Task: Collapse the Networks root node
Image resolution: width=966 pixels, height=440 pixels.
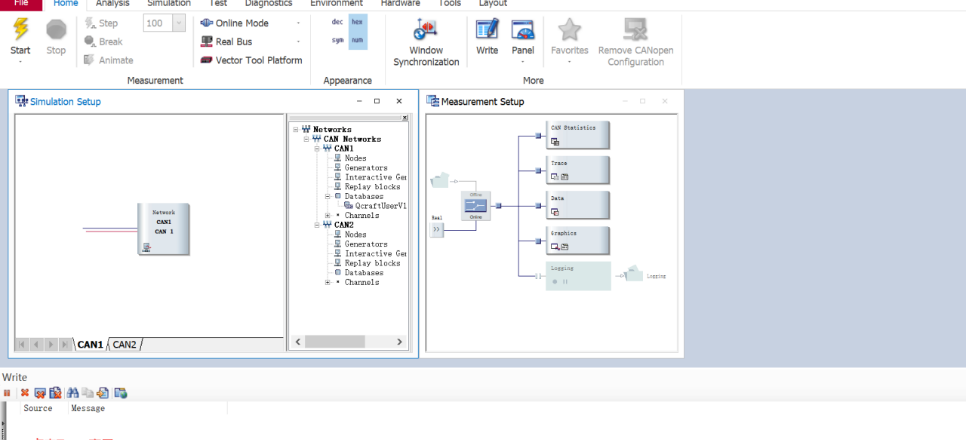Action: (296, 129)
